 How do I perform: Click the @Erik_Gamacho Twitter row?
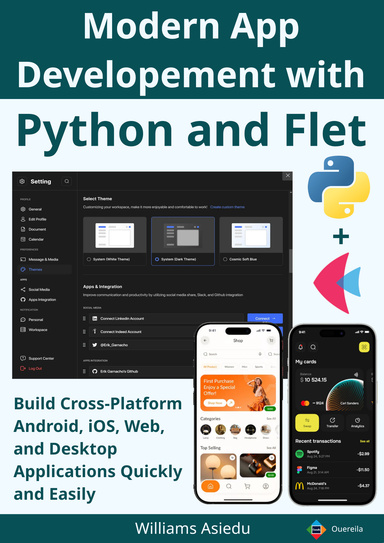tap(142, 345)
